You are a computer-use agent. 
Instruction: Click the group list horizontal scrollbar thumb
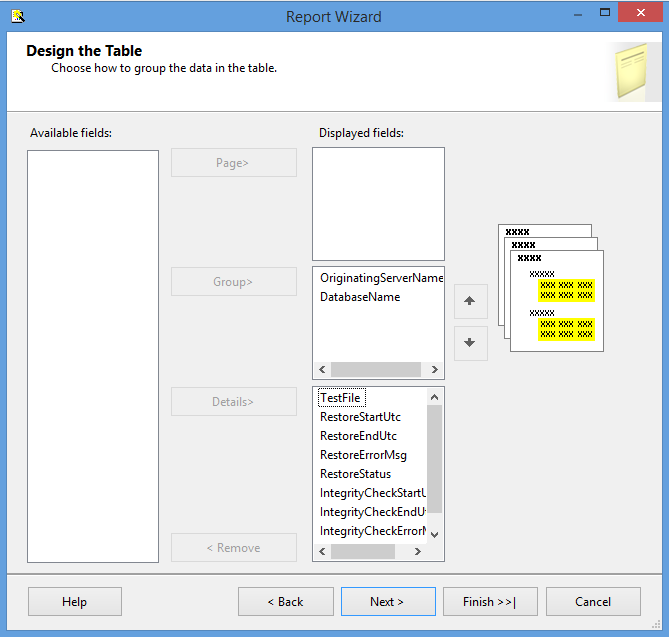tap(376, 369)
